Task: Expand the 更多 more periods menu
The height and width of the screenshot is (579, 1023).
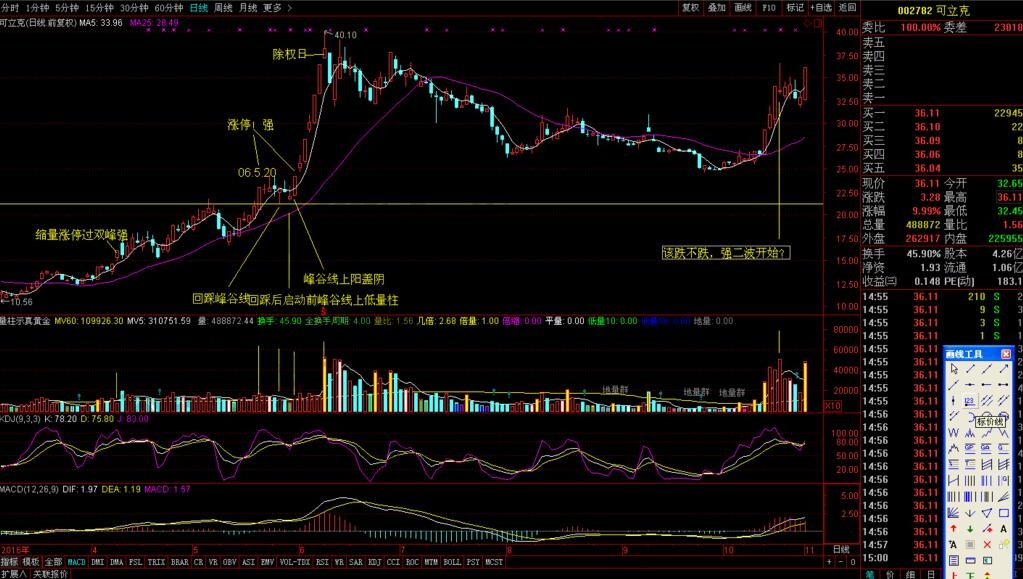Action: 277,8
